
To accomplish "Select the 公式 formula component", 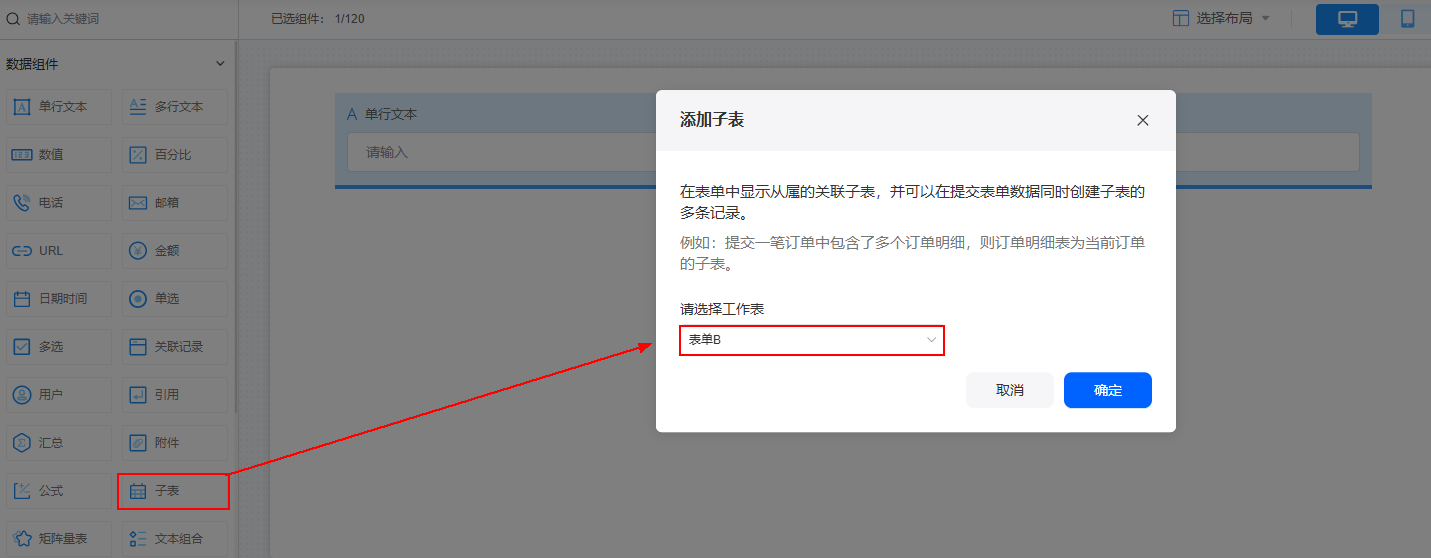I will tap(60, 491).
